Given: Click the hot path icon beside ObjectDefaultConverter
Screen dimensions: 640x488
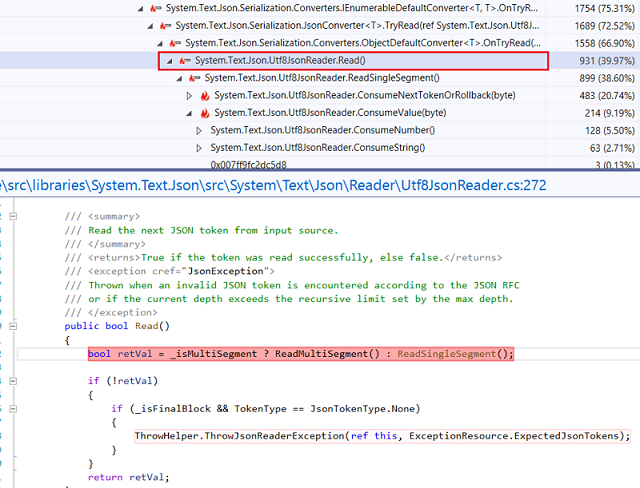Looking at the screenshot, I should 175,43.
